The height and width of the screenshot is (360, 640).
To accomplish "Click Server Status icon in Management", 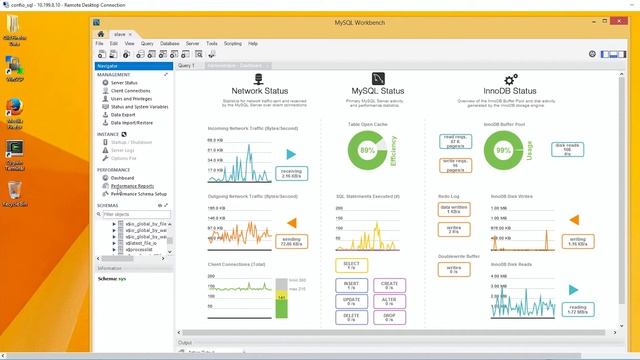I will click(x=105, y=82).
